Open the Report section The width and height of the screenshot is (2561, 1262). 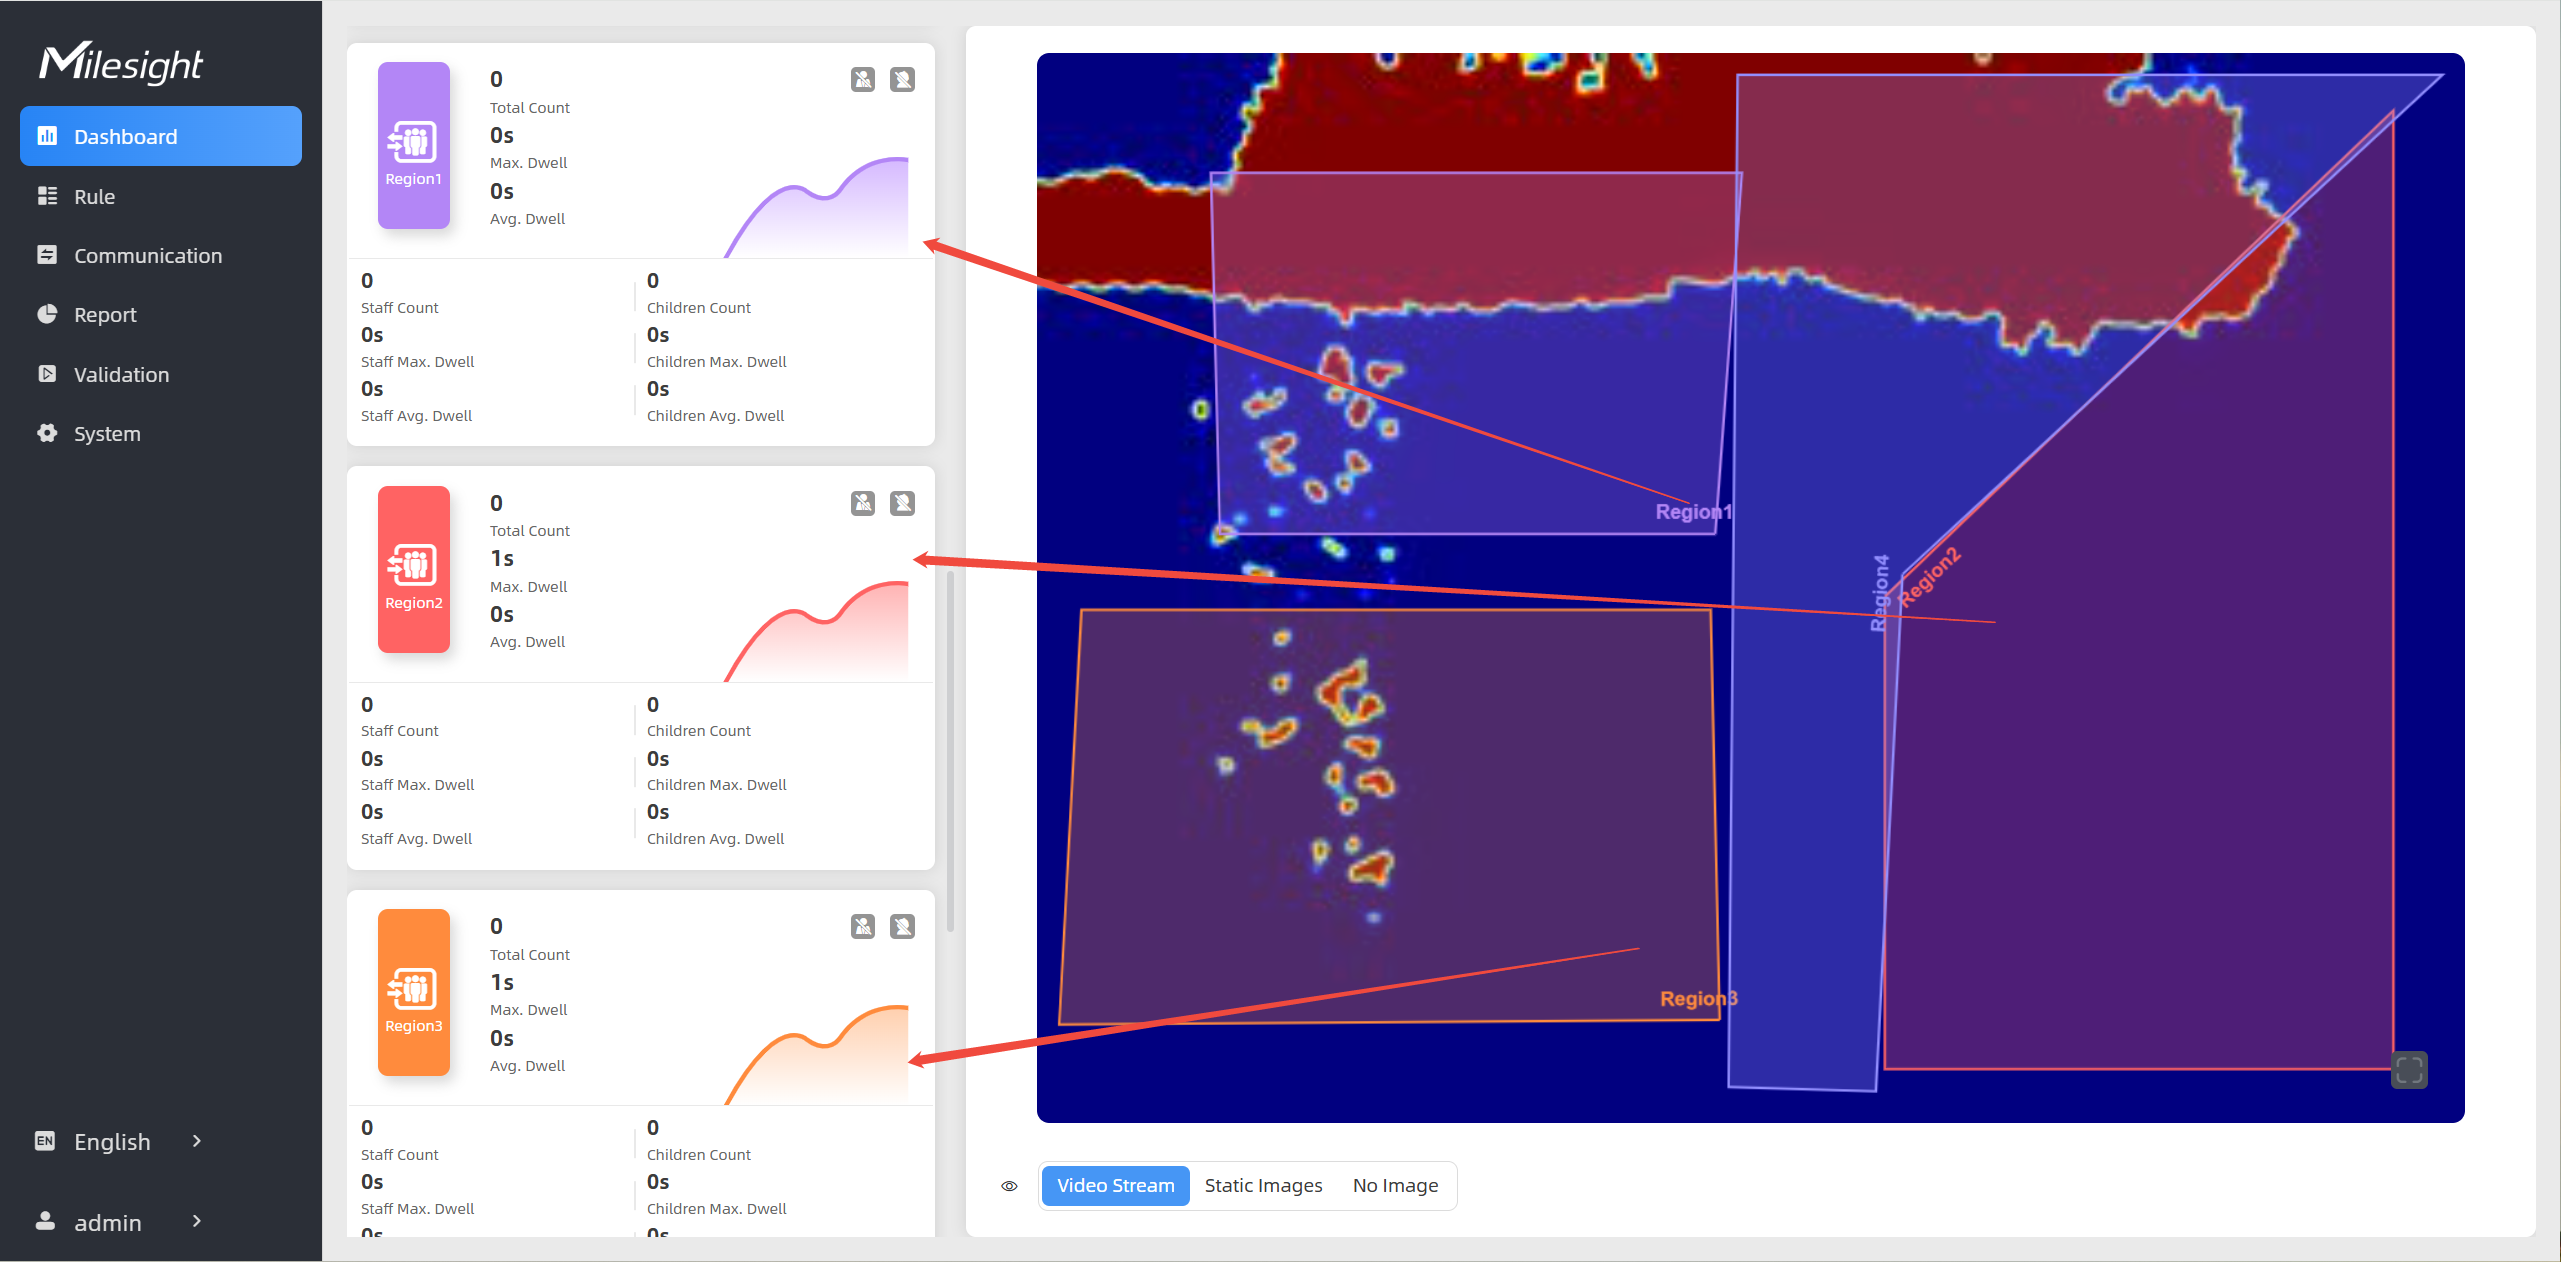105,315
